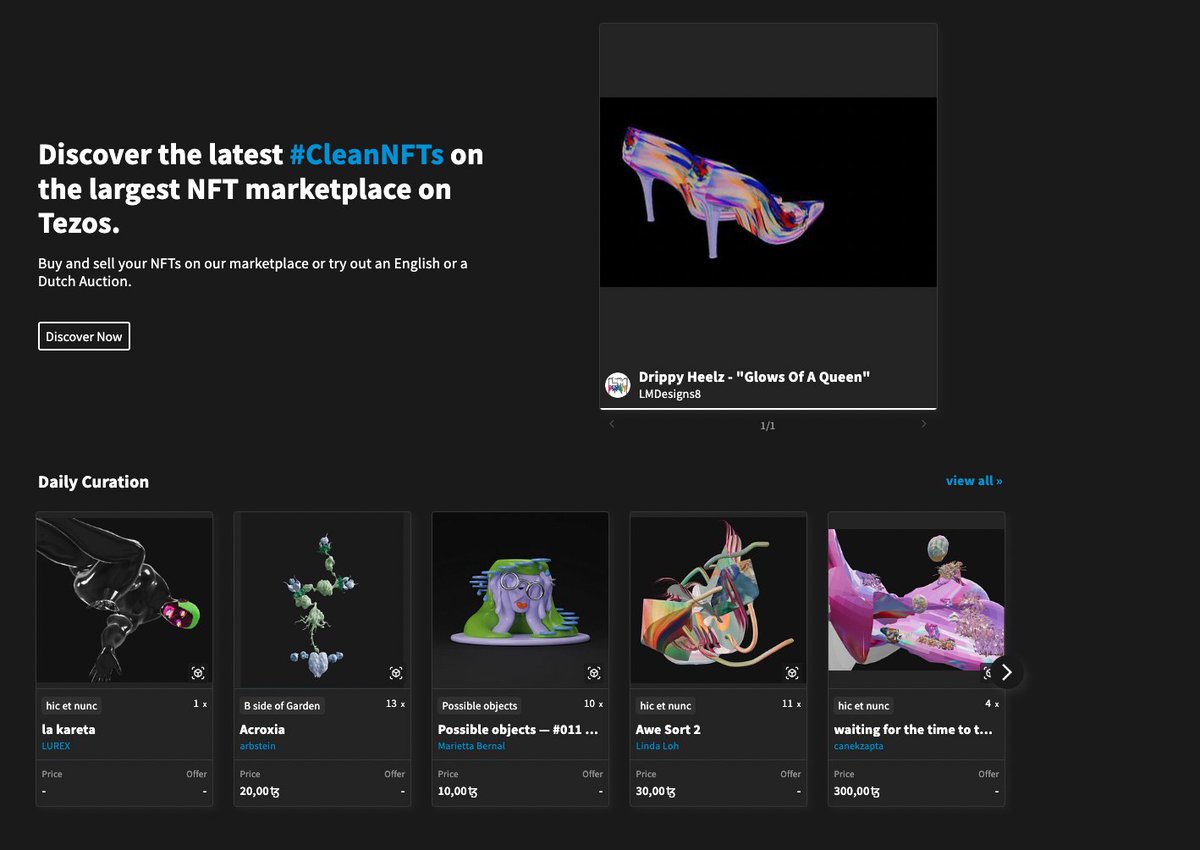Click the Daily Curation heading
The height and width of the screenshot is (850, 1200).
(93, 482)
